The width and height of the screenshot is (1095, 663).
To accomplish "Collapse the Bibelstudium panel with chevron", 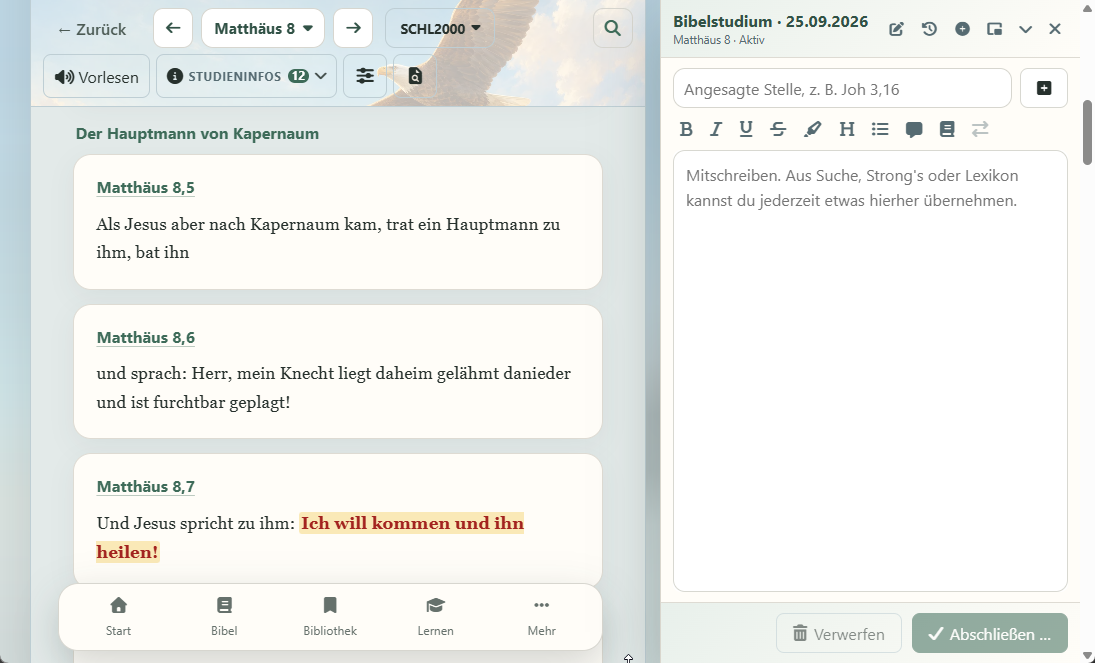I will pos(1025,29).
